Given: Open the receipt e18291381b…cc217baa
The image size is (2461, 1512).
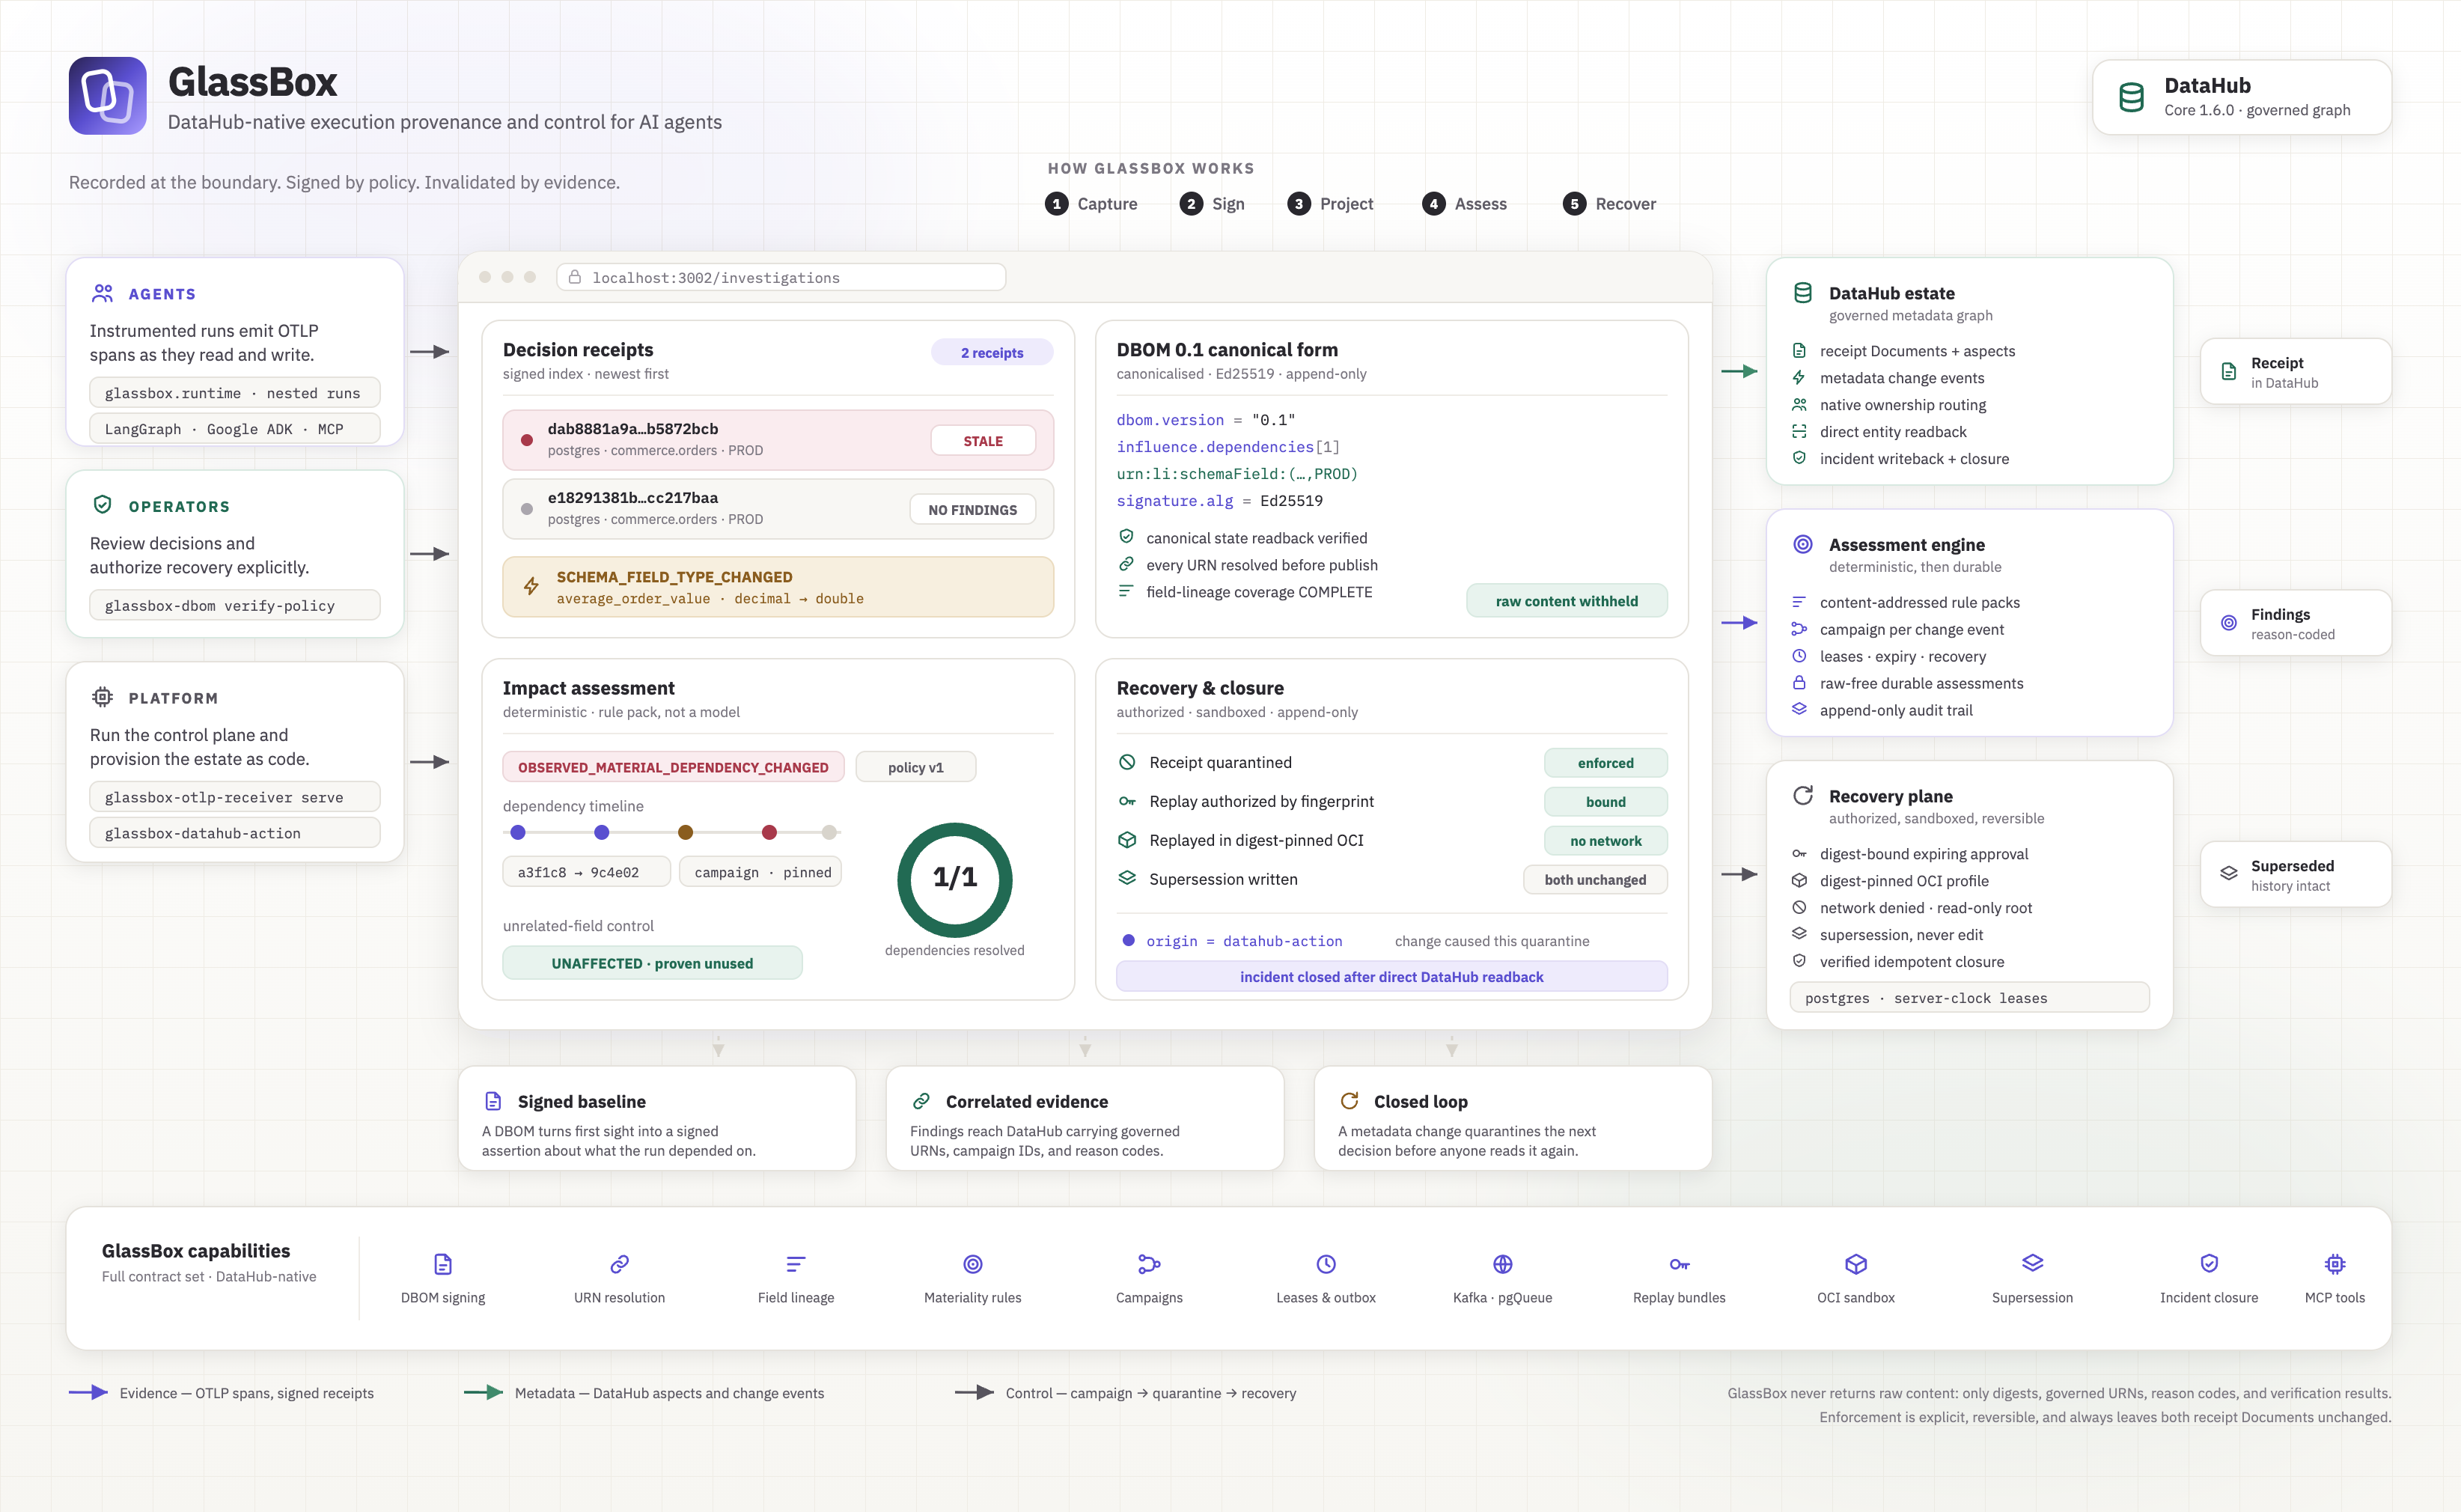Looking at the screenshot, I should click(778, 509).
